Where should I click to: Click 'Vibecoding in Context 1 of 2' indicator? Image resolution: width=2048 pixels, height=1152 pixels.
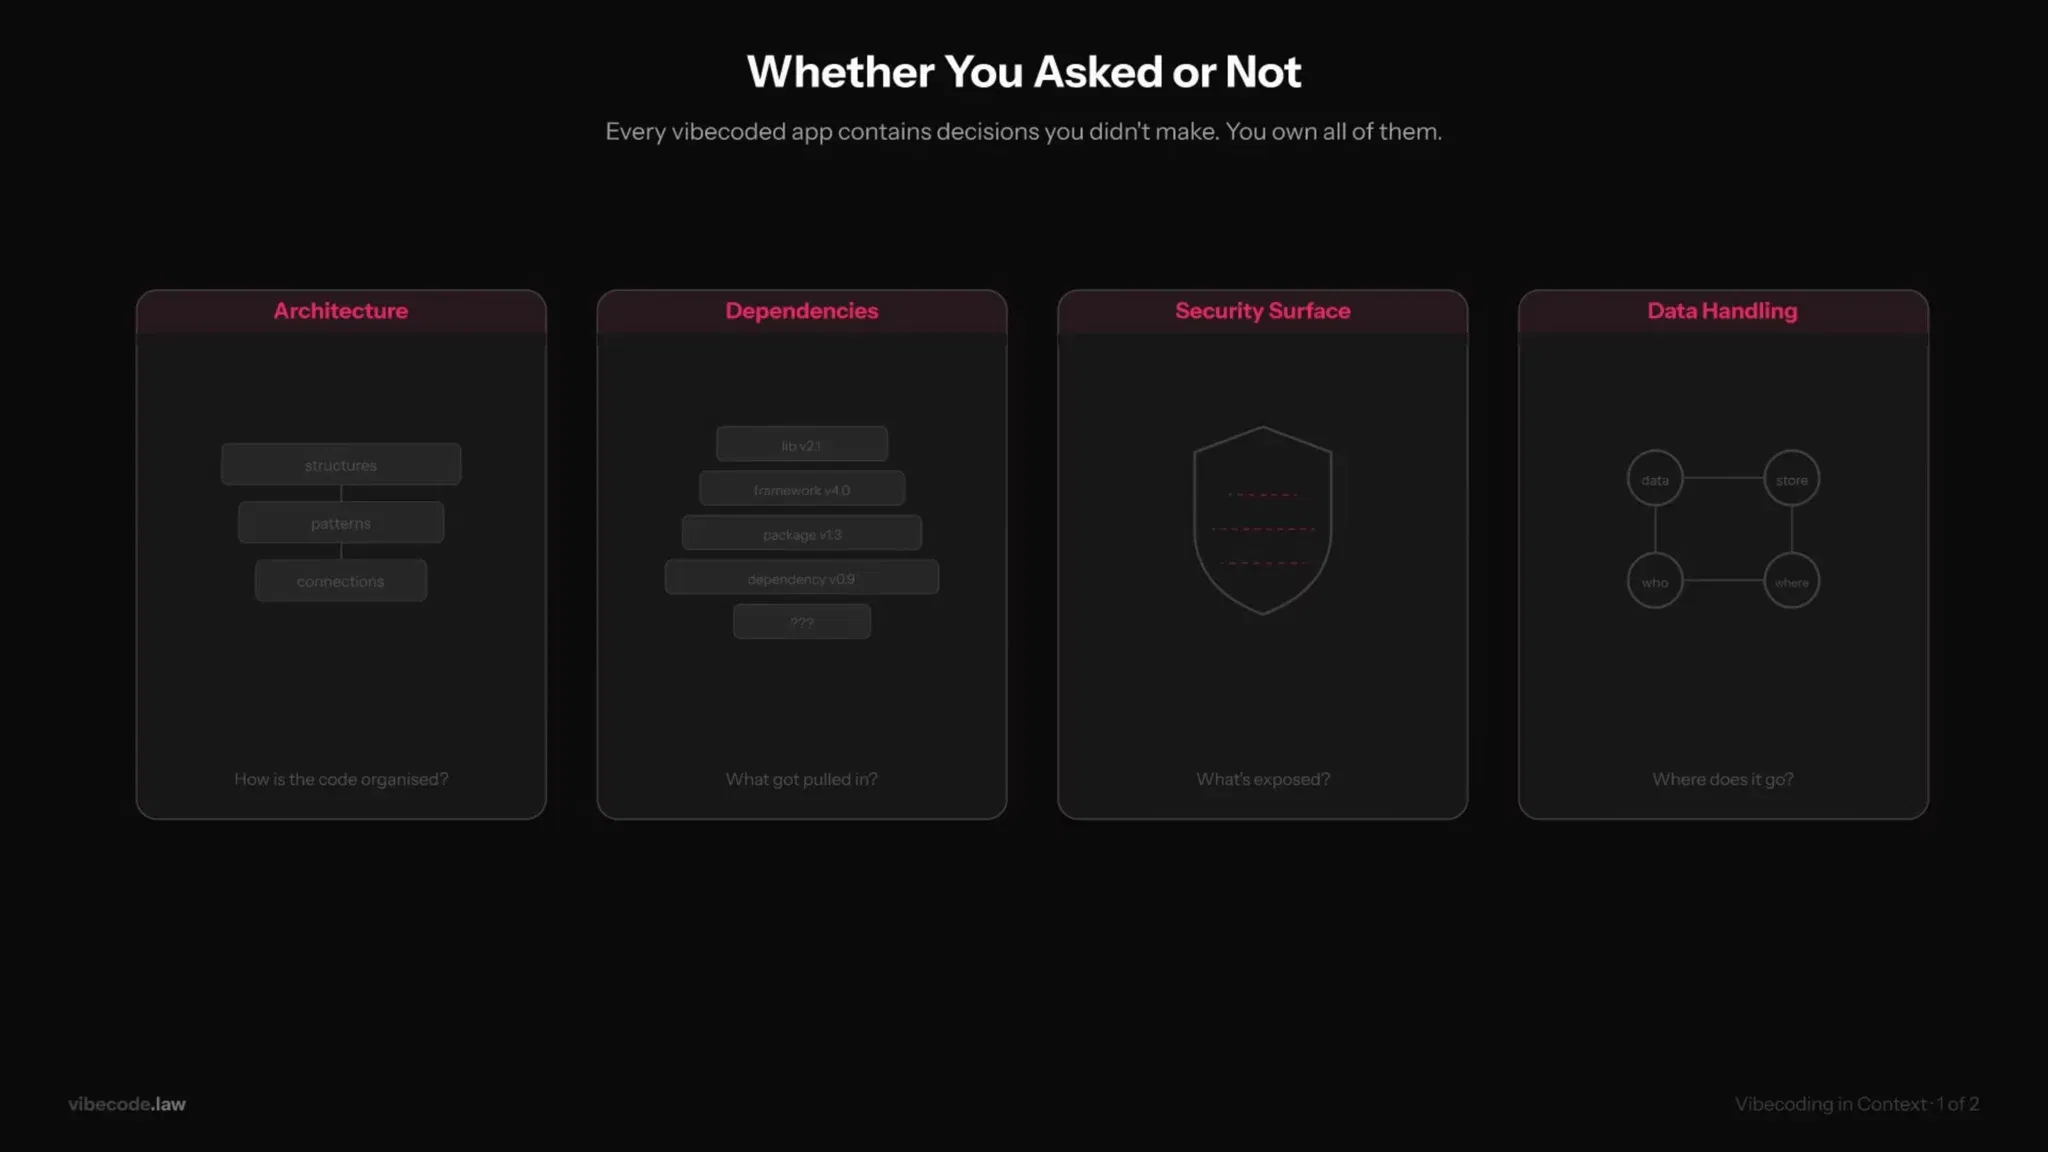pyautogui.click(x=1856, y=1104)
